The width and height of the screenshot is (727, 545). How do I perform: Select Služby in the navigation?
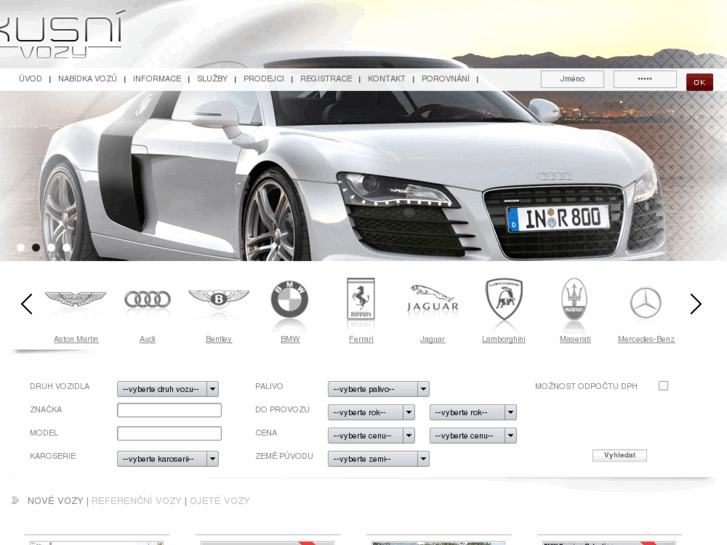pyautogui.click(x=212, y=79)
